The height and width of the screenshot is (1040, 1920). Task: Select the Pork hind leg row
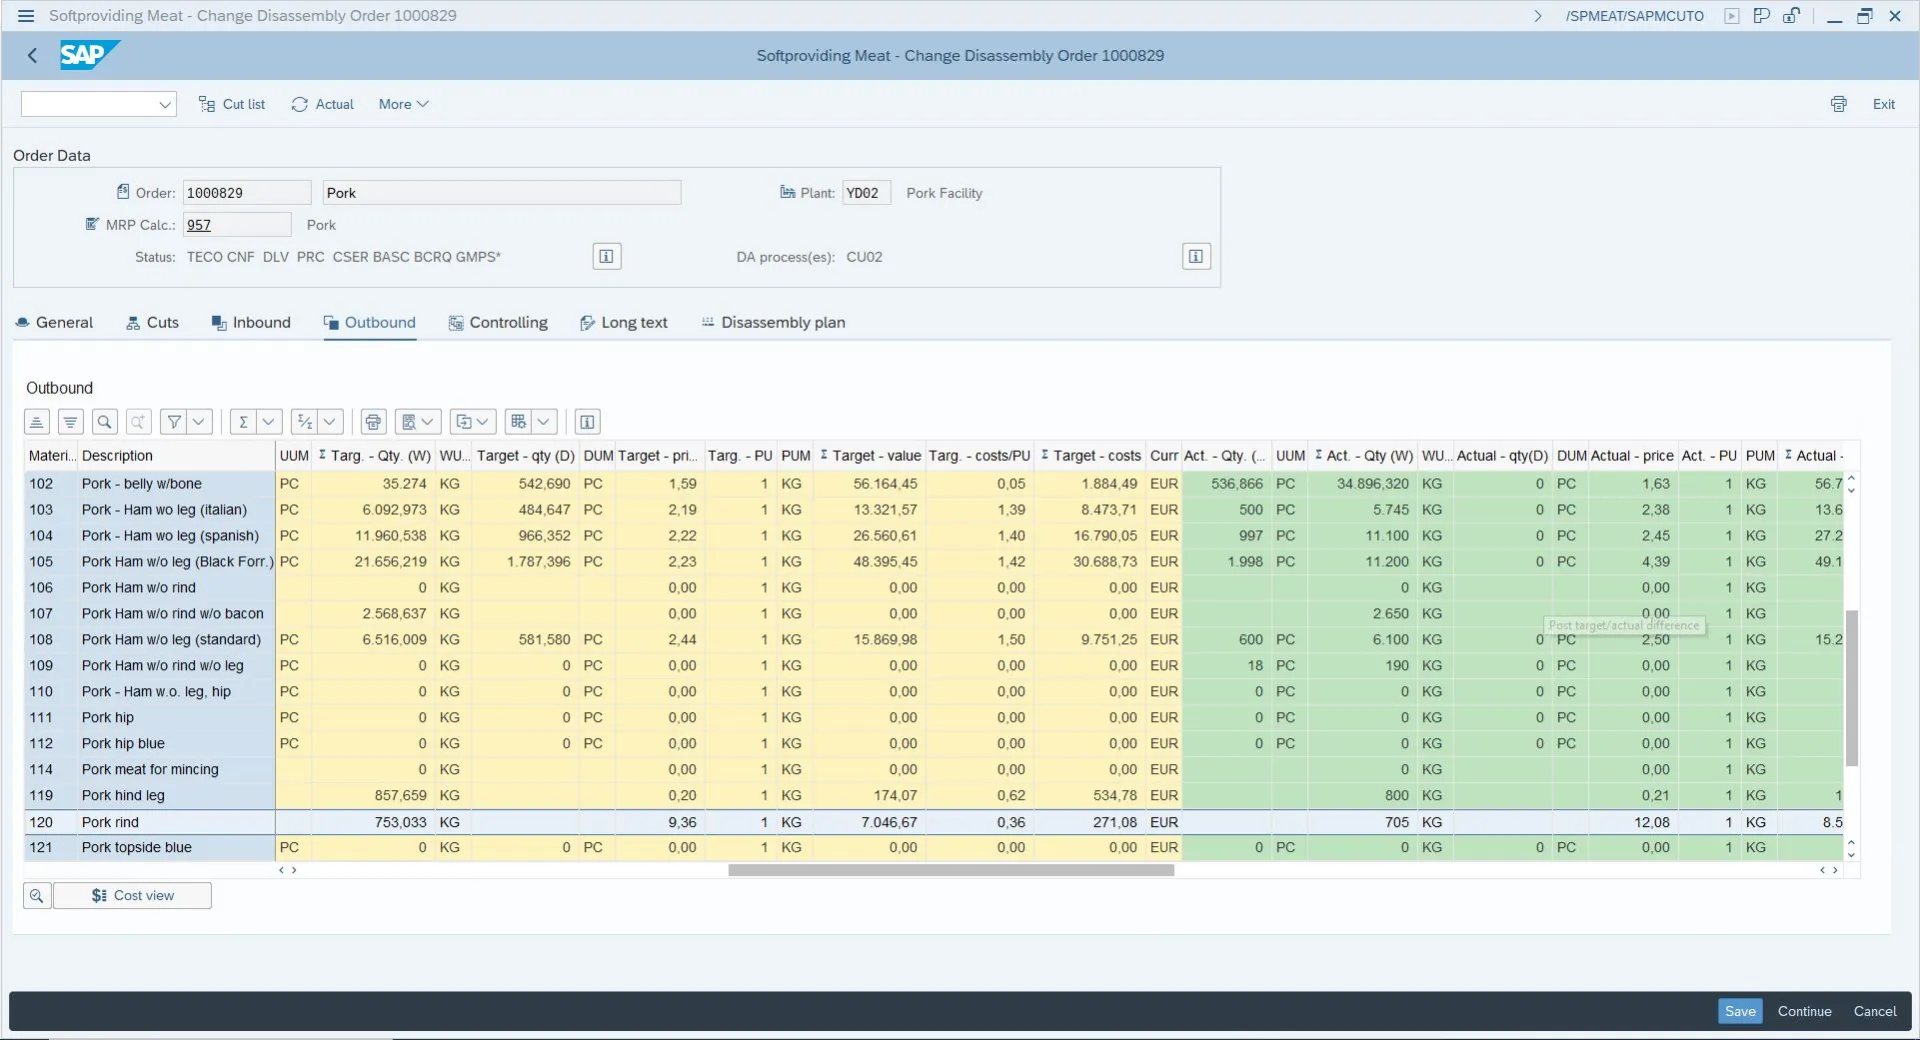[x=934, y=796]
